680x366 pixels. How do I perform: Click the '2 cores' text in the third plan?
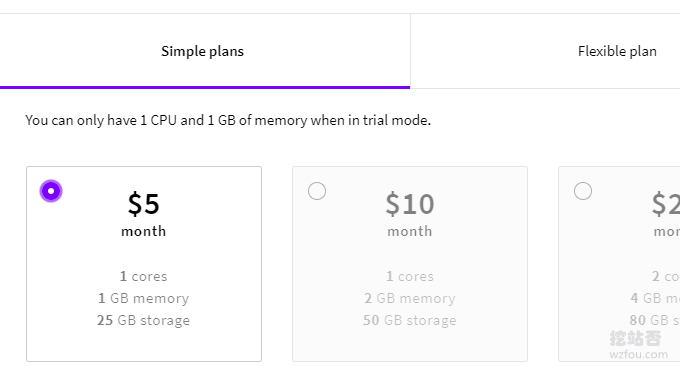[x=666, y=276]
